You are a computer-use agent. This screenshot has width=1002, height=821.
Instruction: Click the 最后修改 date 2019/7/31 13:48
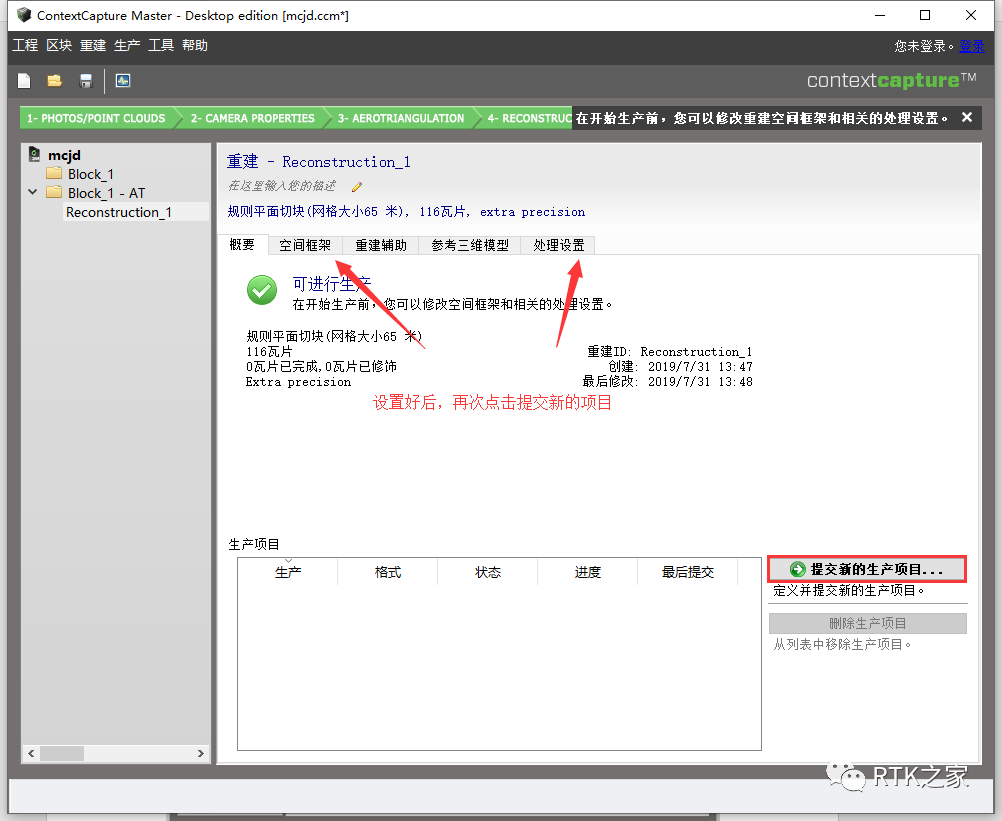coord(700,381)
